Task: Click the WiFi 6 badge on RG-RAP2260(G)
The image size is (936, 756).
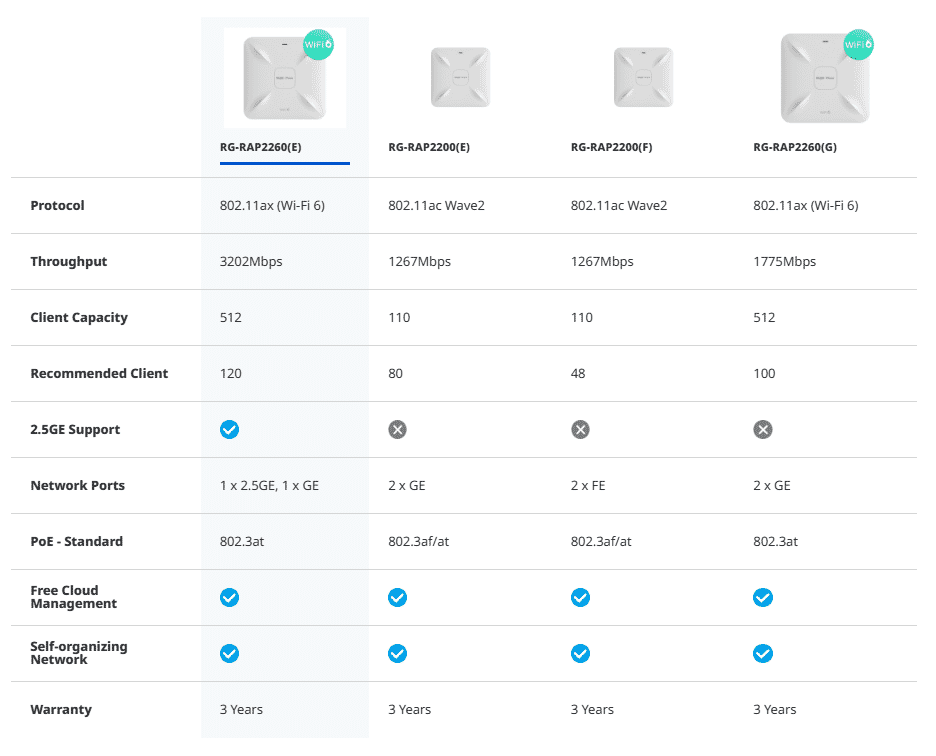Action: (x=858, y=45)
